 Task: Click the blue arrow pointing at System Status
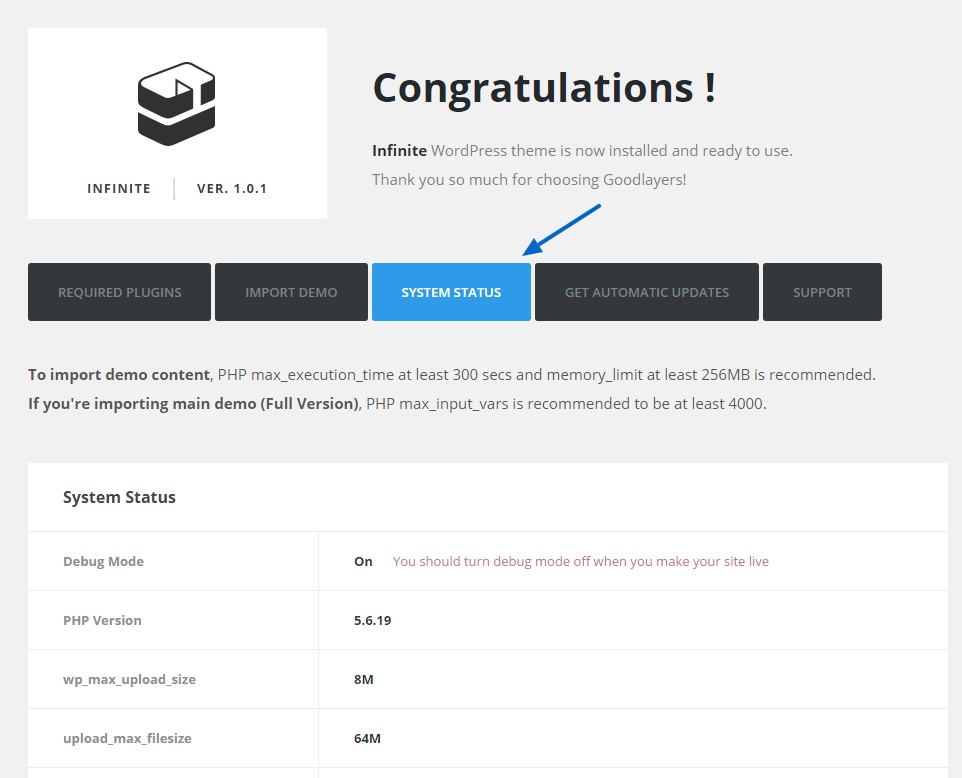tap(560, 230)
